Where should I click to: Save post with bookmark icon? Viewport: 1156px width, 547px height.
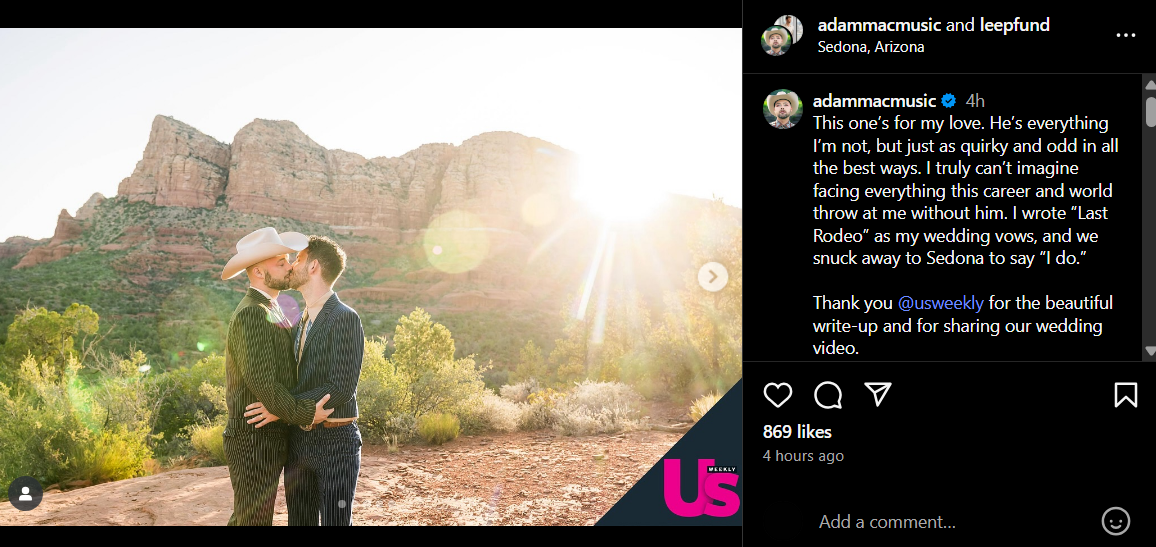point(1125,395)
